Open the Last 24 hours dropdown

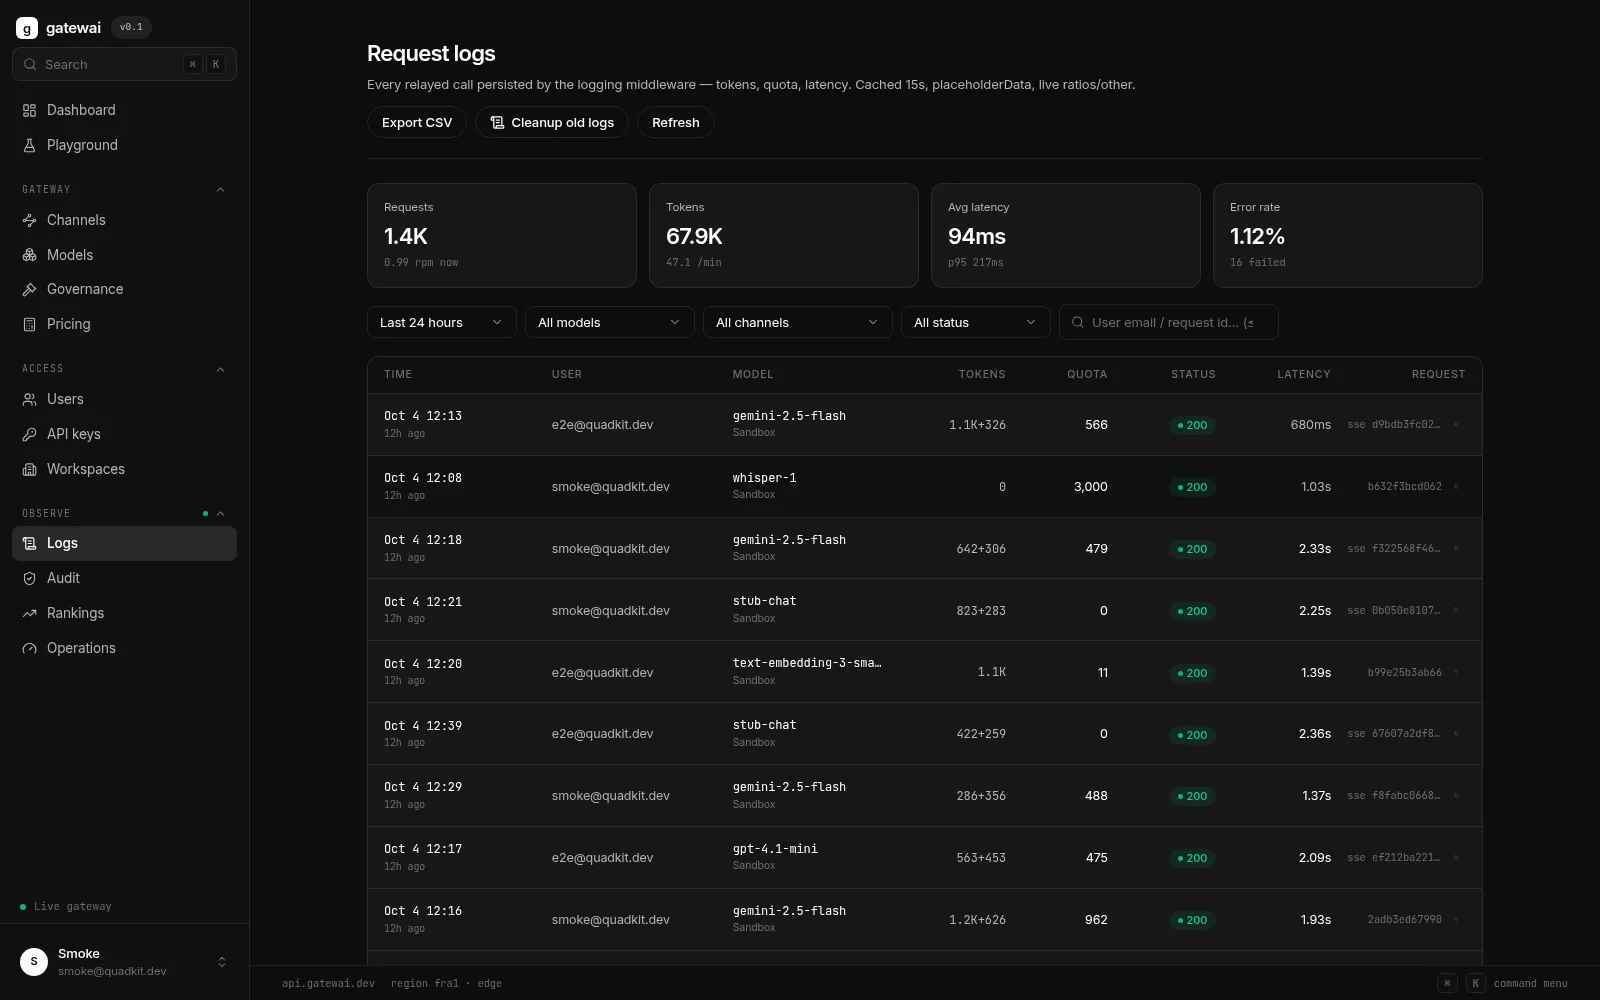click(x=442, y=322)
